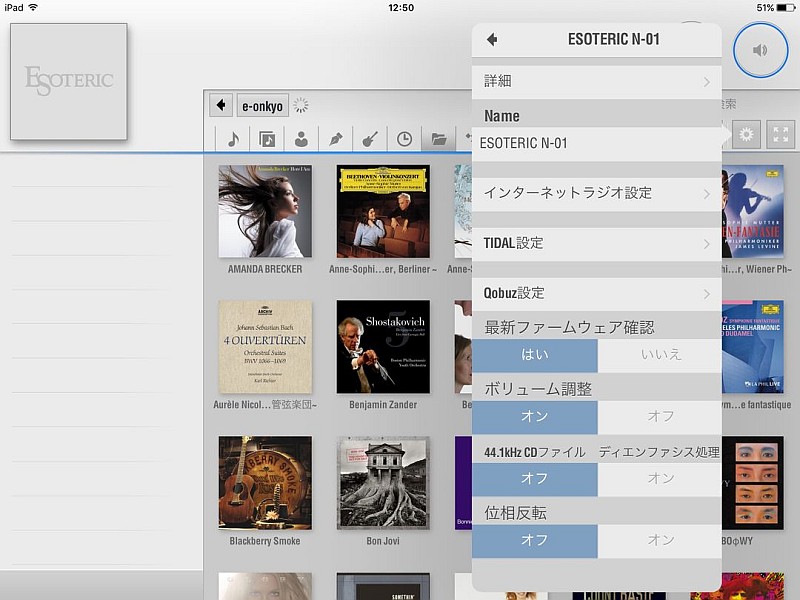Open the Amanda Brecker album cover
Screen dimensions: 800x600
point(265,211)
